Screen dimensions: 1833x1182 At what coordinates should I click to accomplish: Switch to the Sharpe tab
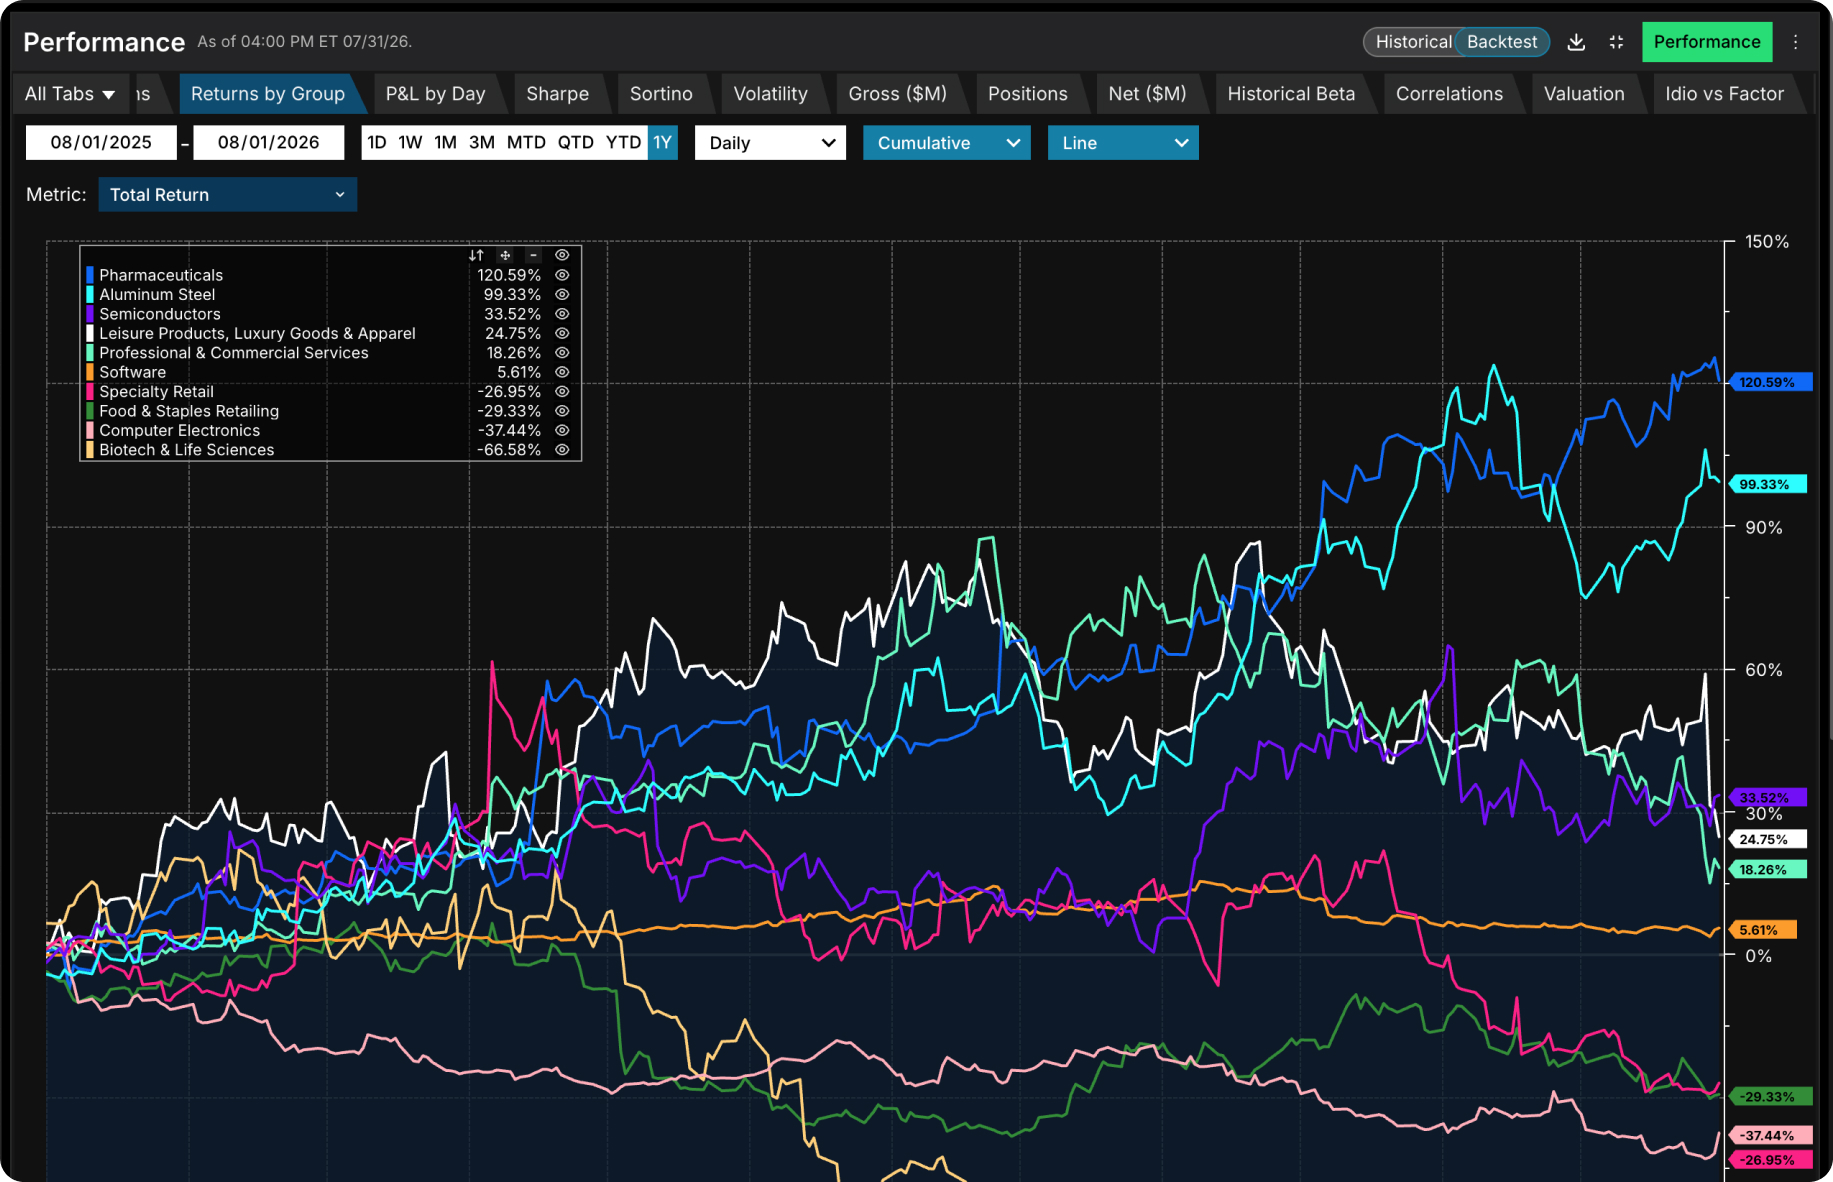click(x=557, y=94)
